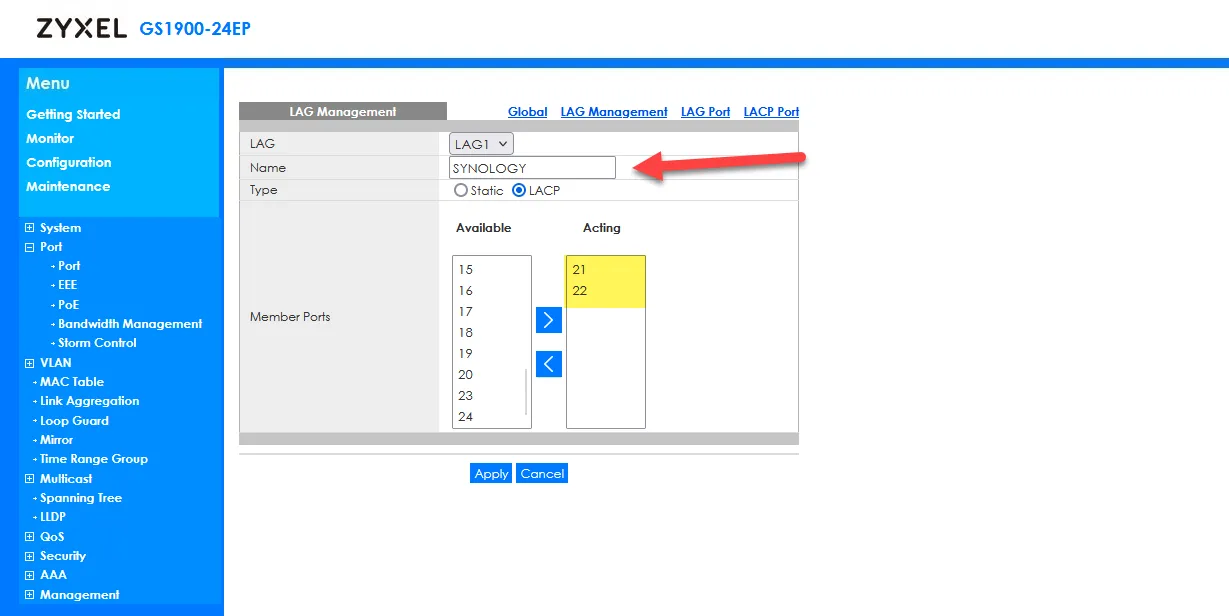This screenshot has height=616, width=1229.
Task: Expand the QoS section
Action: (30, 537)
